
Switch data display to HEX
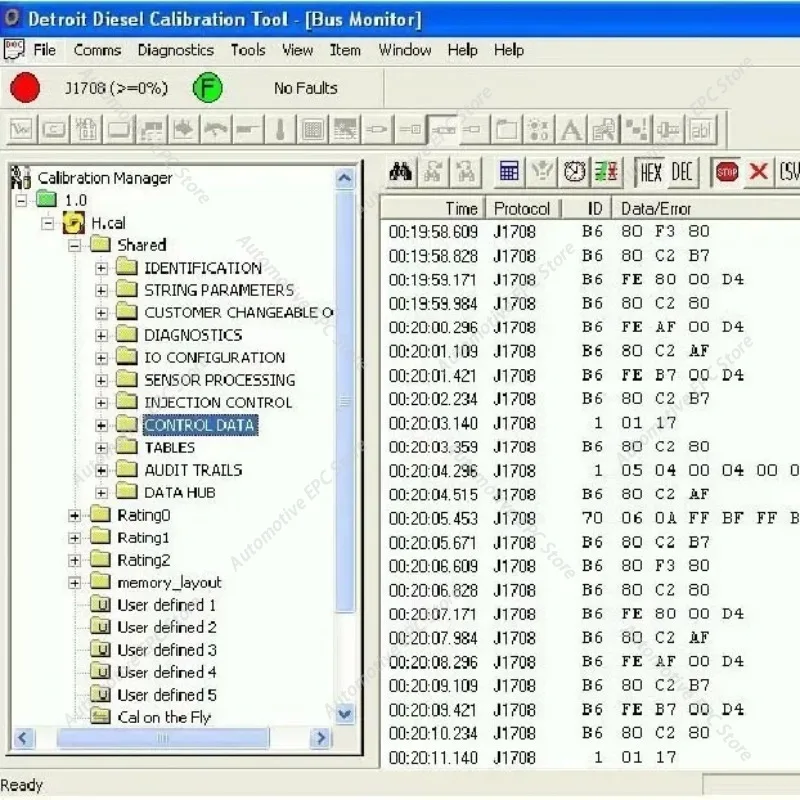coord(651,172)
